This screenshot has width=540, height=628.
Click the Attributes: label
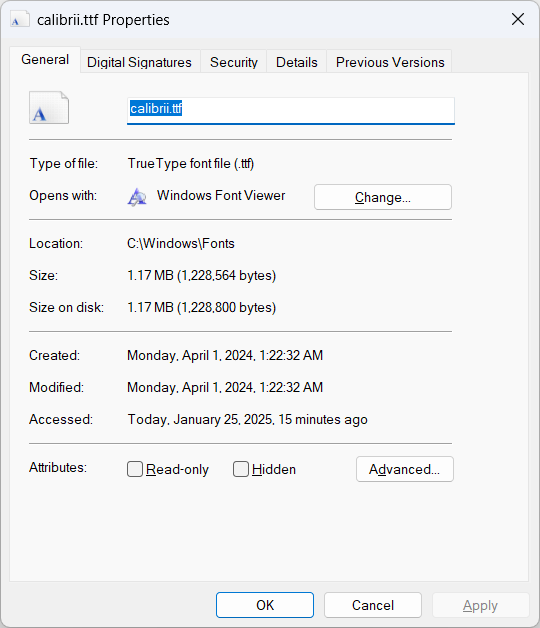58,467
